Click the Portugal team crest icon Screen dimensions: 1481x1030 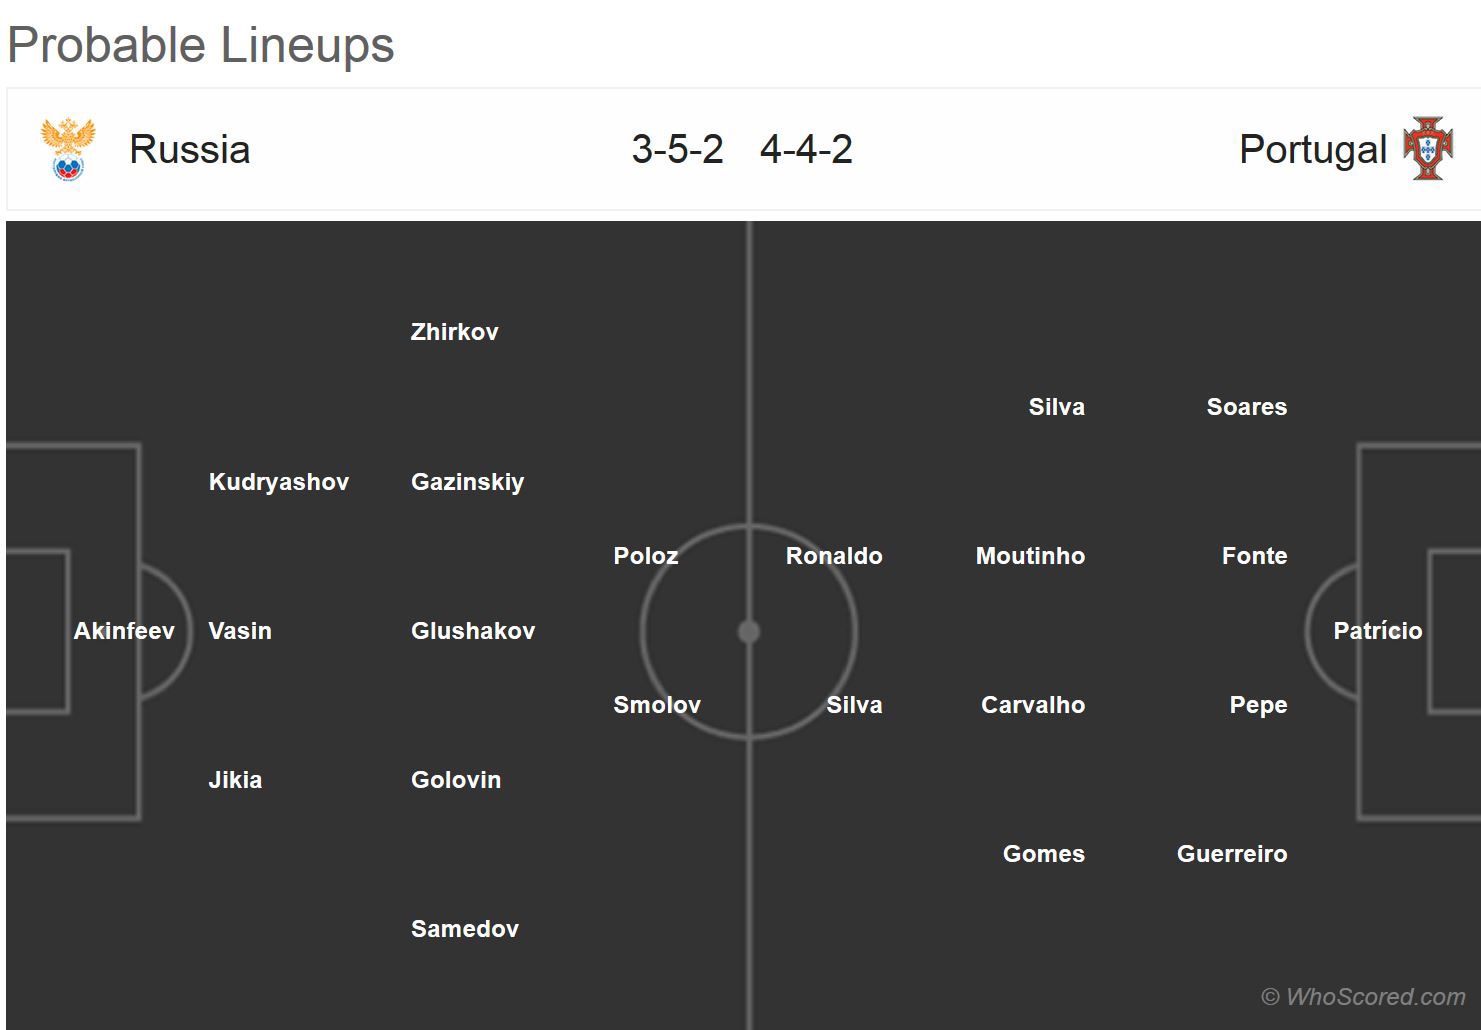tap(1428, 149)
